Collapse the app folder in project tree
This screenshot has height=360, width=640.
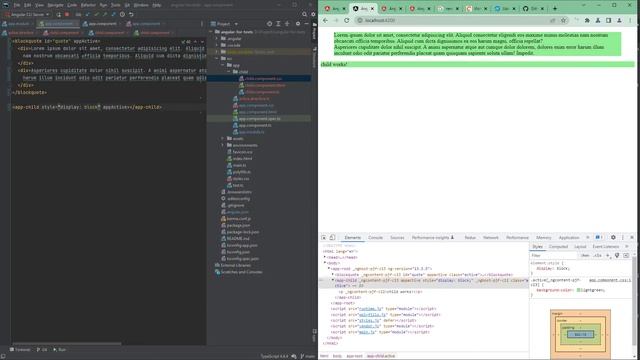coord(223,65)
